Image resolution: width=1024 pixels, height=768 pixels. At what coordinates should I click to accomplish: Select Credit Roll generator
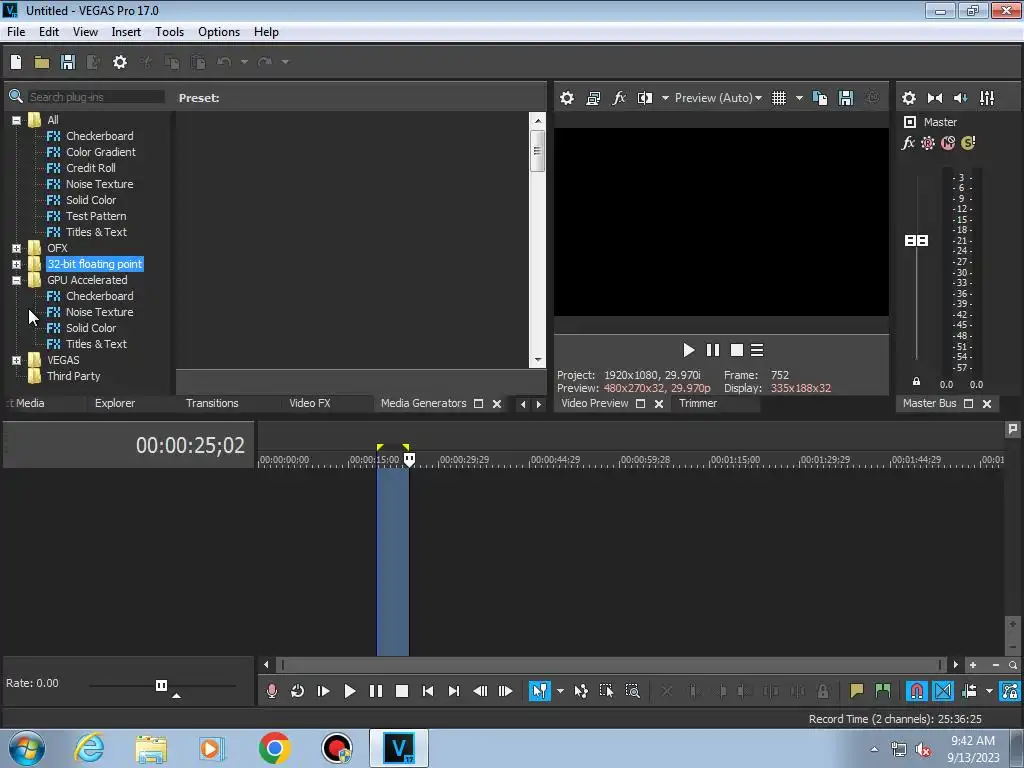coord(91,168)
